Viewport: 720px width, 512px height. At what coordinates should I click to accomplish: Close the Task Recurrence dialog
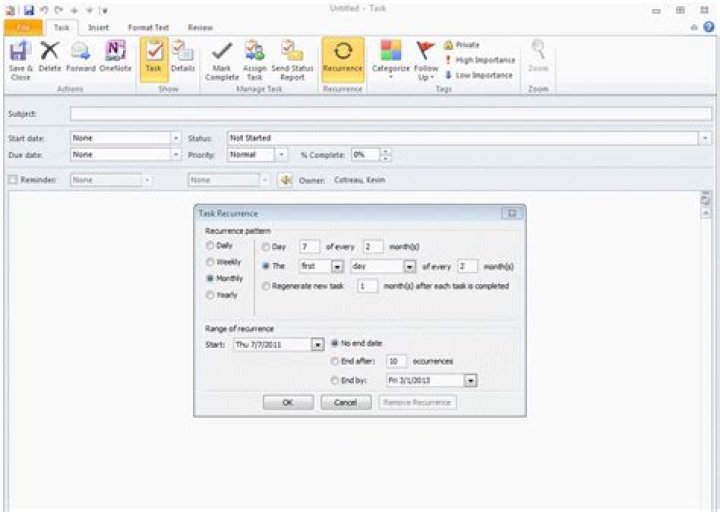(512, 214)
